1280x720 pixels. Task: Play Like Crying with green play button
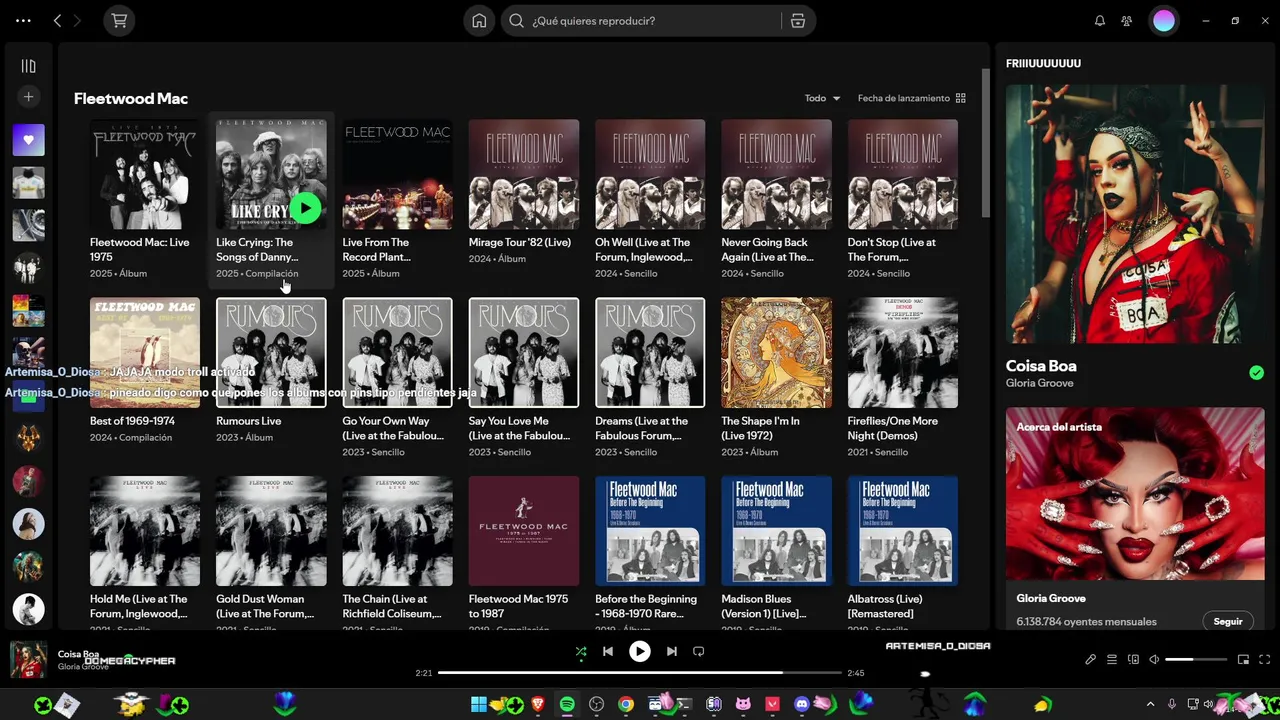(305, 208)
